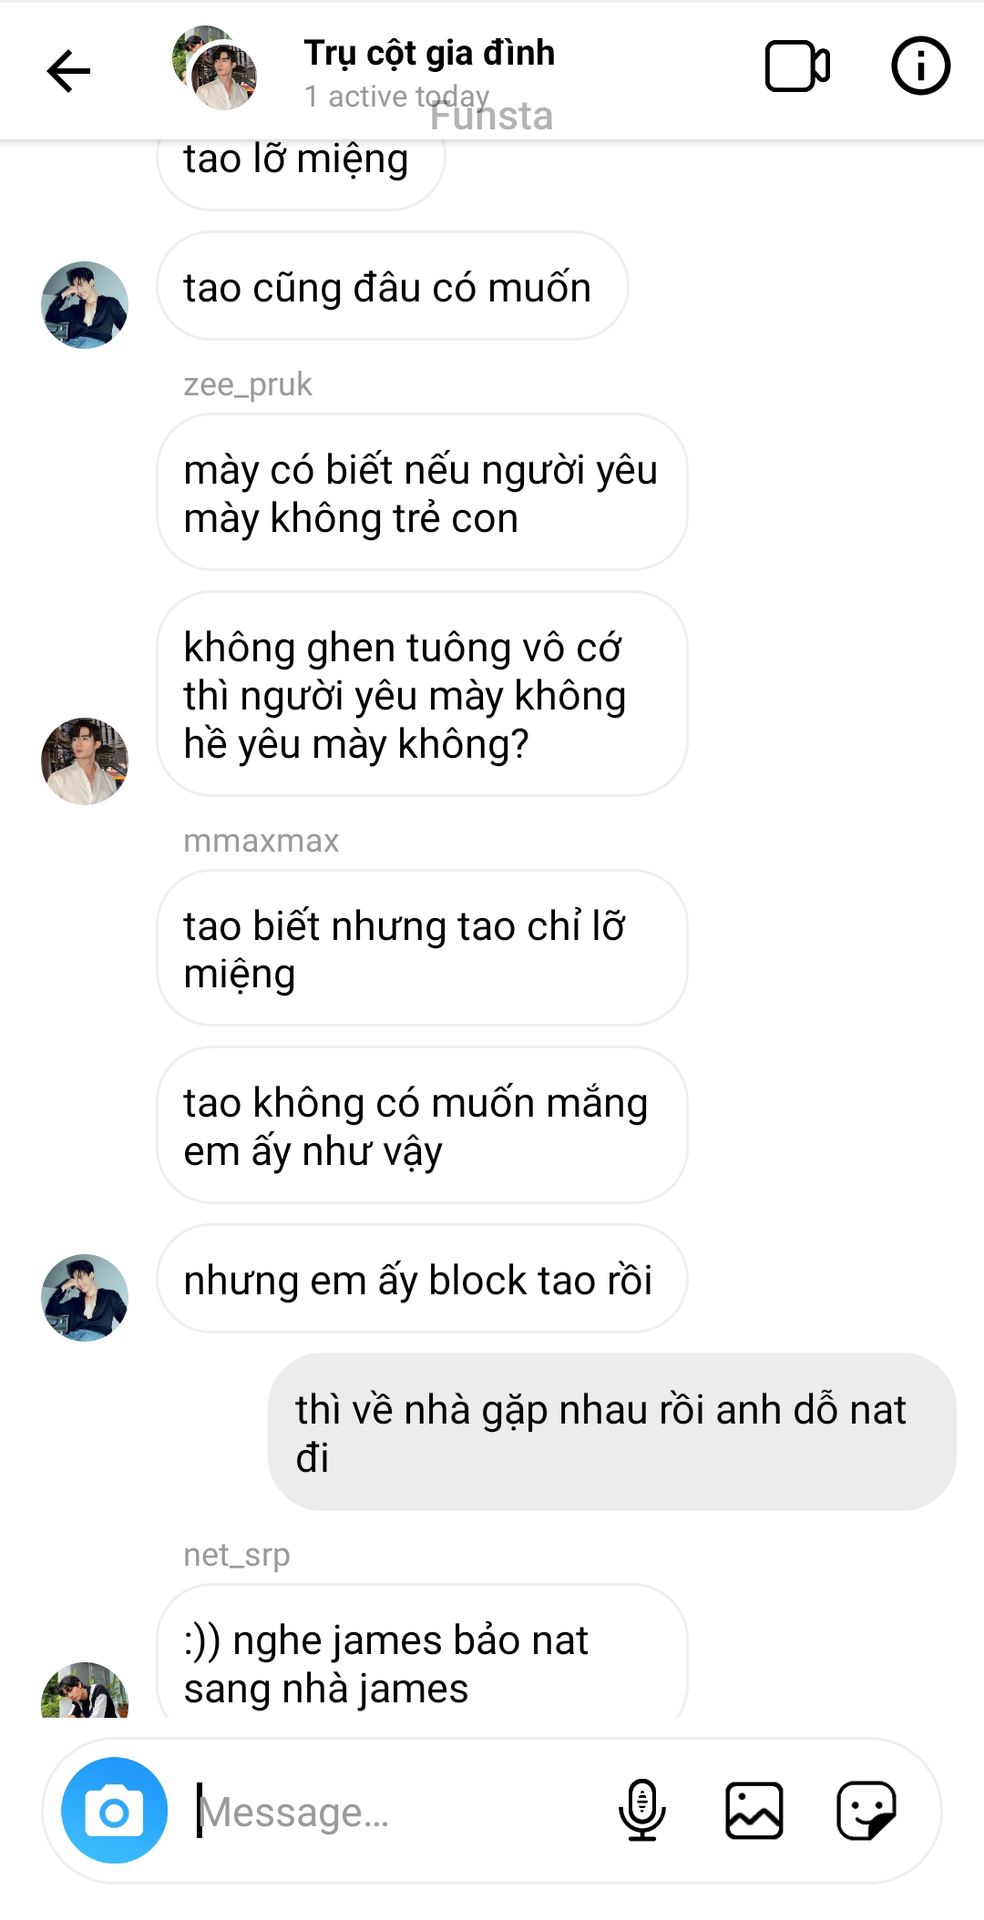Click the Message input field

click(400, 1811)
